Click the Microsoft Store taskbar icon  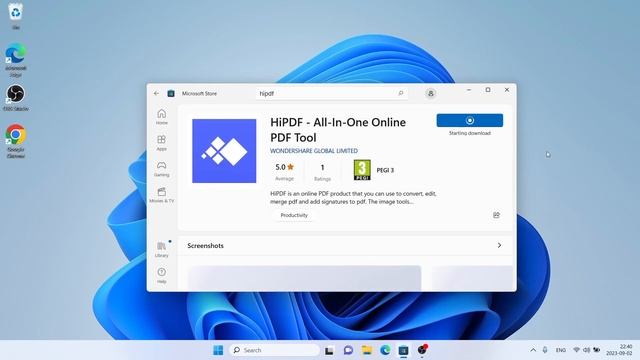pos(403,350)
